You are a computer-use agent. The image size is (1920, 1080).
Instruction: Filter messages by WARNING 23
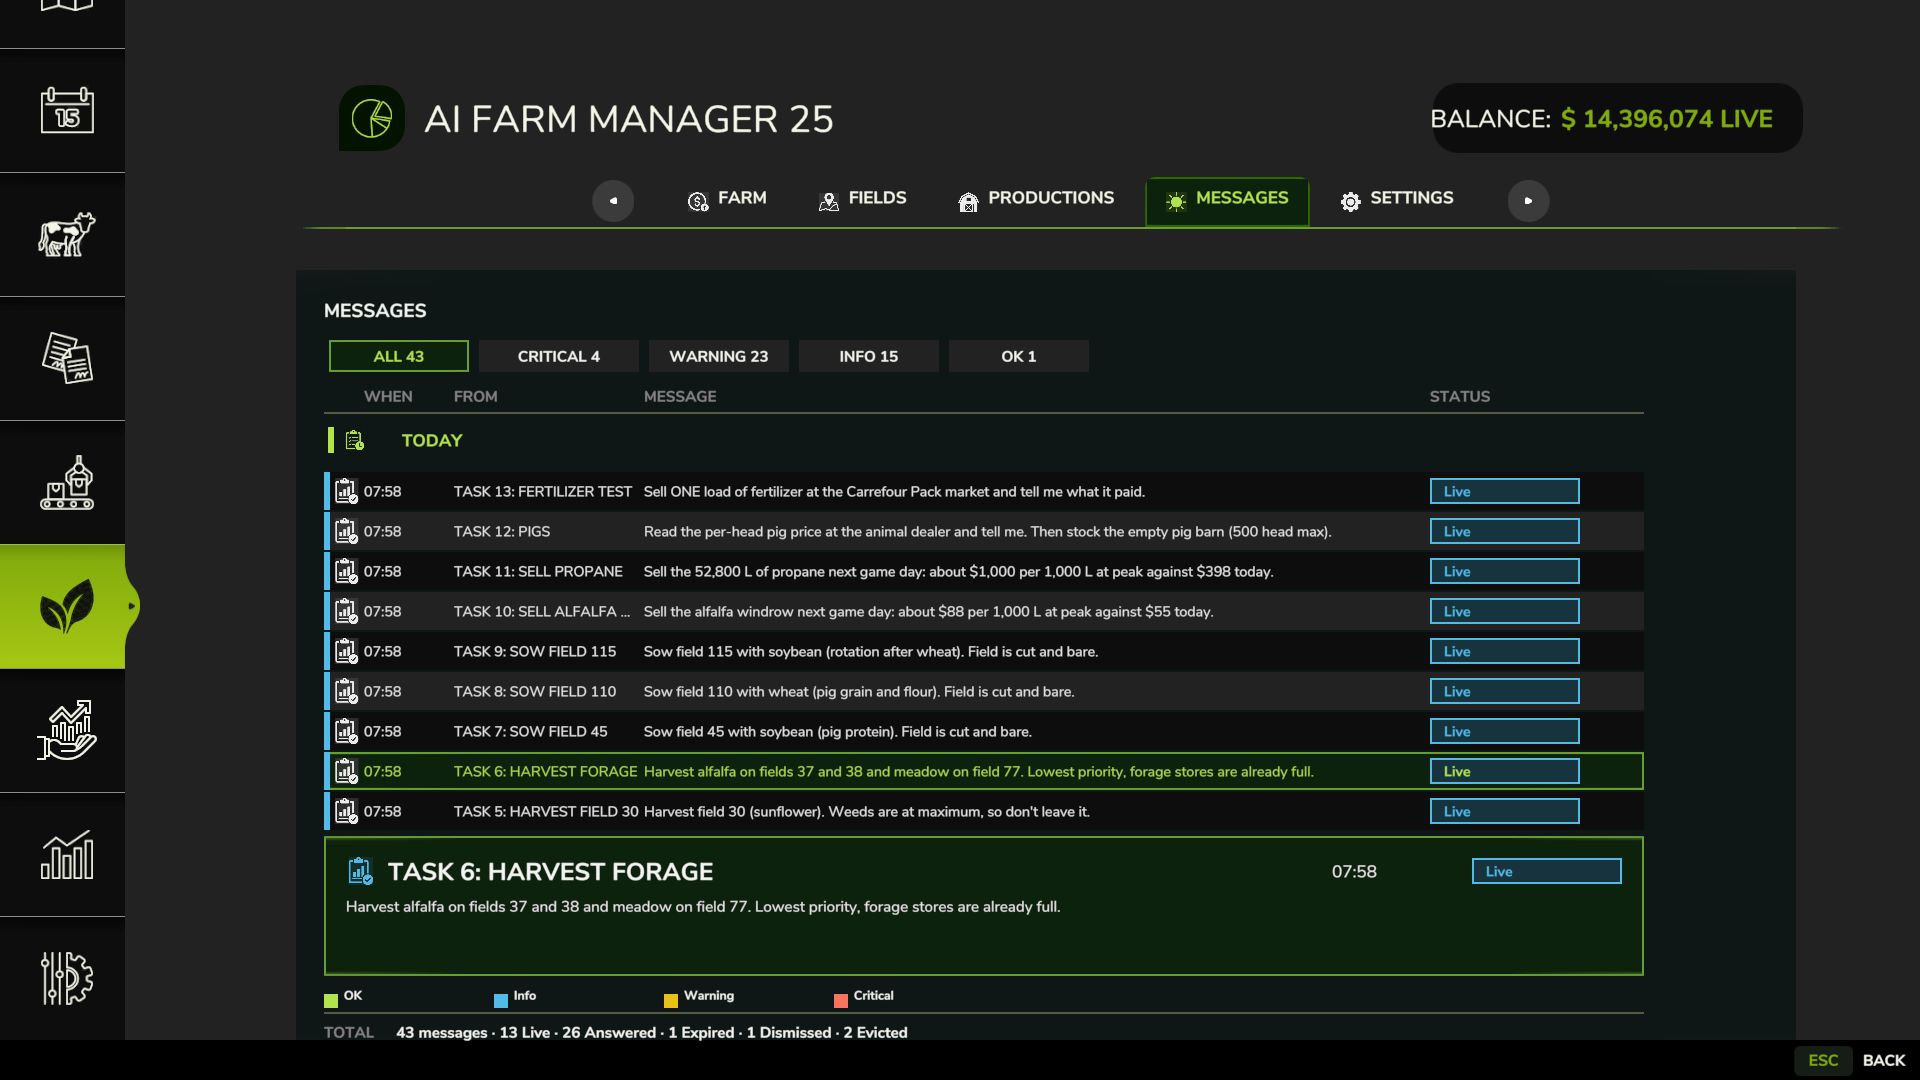[719, 356]
